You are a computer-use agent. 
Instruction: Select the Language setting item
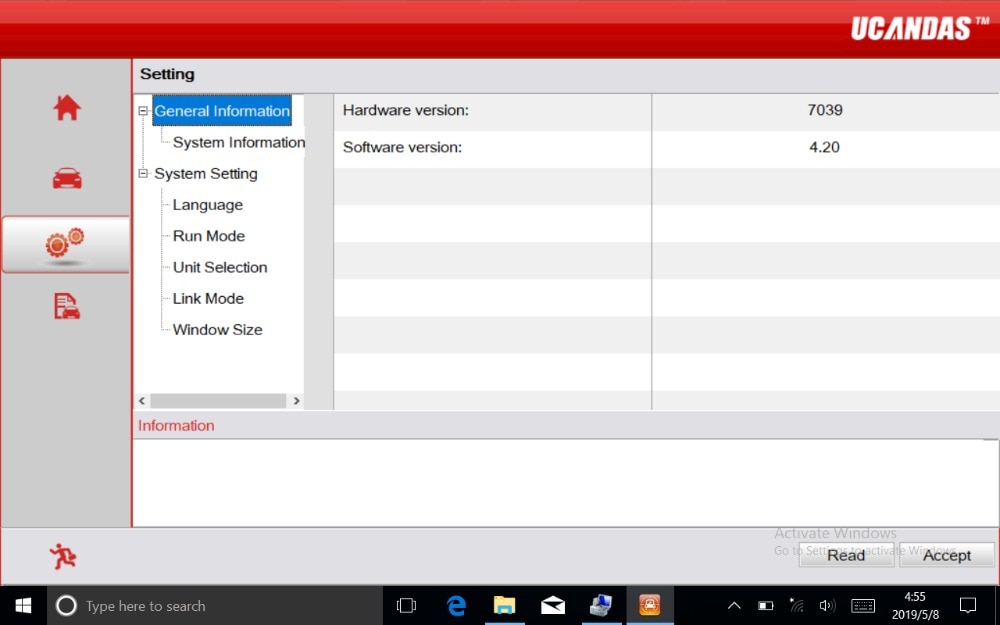(208, 205)
